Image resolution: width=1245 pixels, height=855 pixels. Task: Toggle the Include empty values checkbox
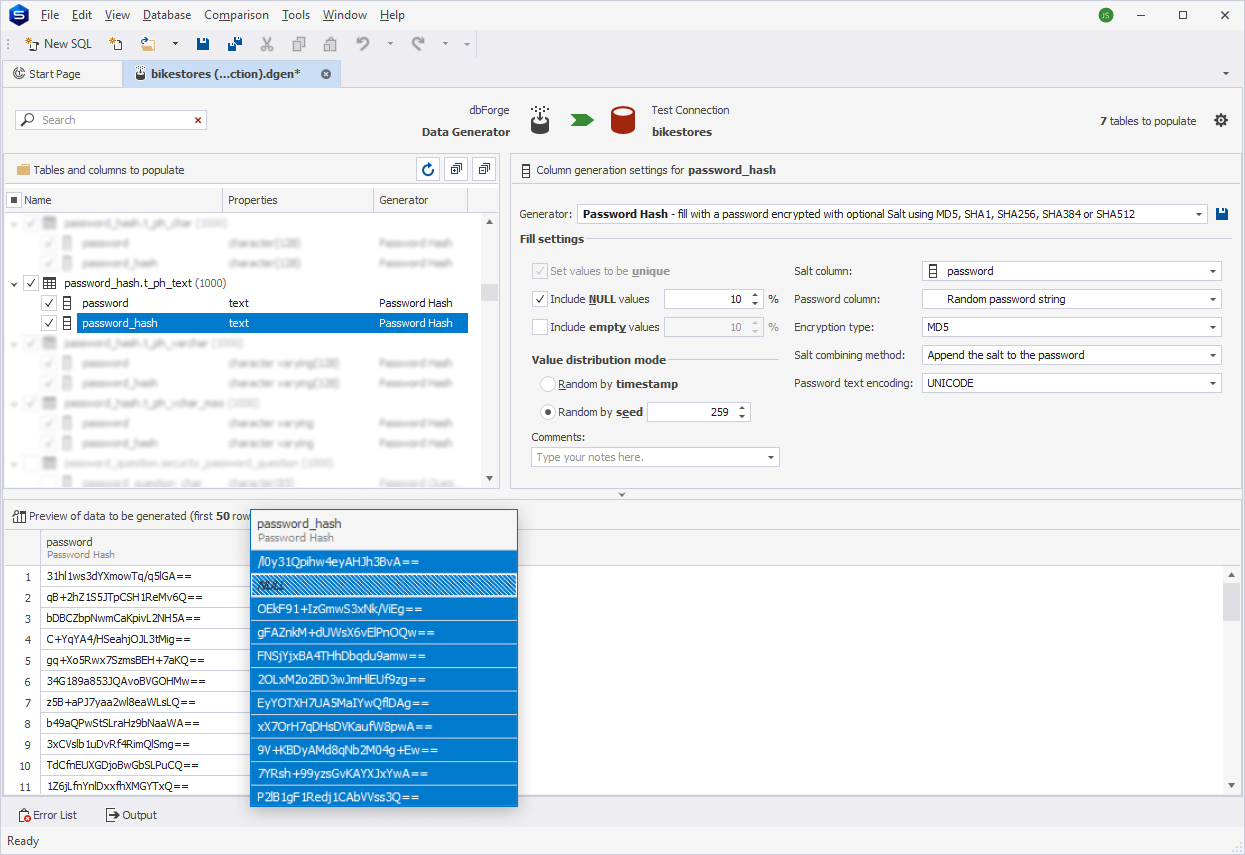tap(540, 327)
